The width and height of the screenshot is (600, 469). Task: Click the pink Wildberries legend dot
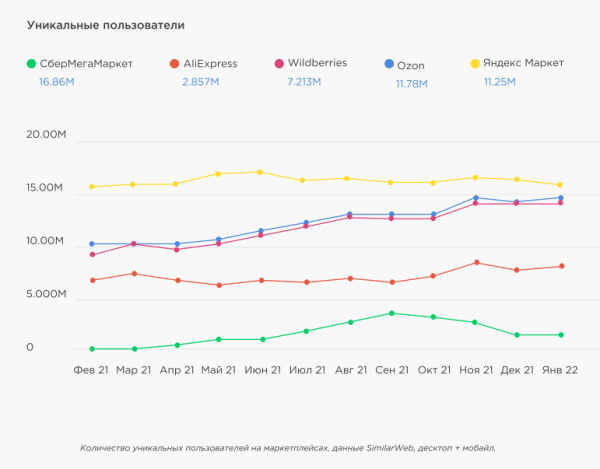tap(279, 64)
